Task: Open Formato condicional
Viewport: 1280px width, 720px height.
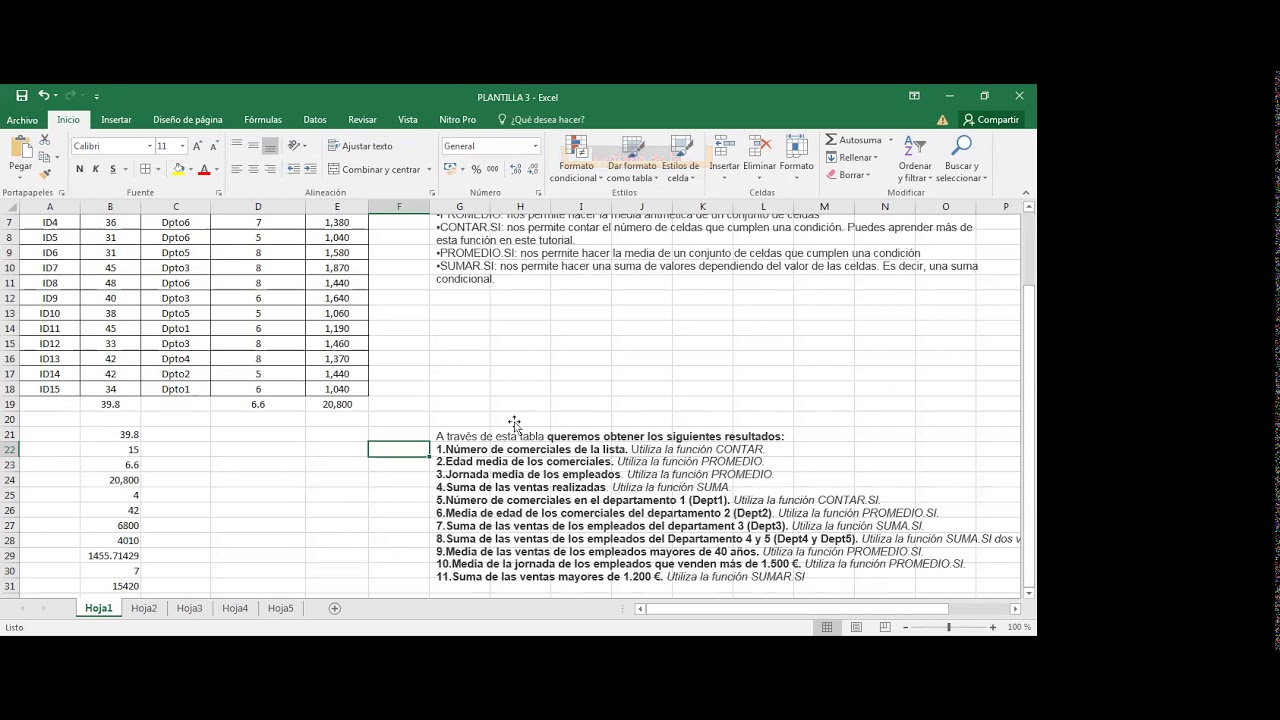Action: 576,159
